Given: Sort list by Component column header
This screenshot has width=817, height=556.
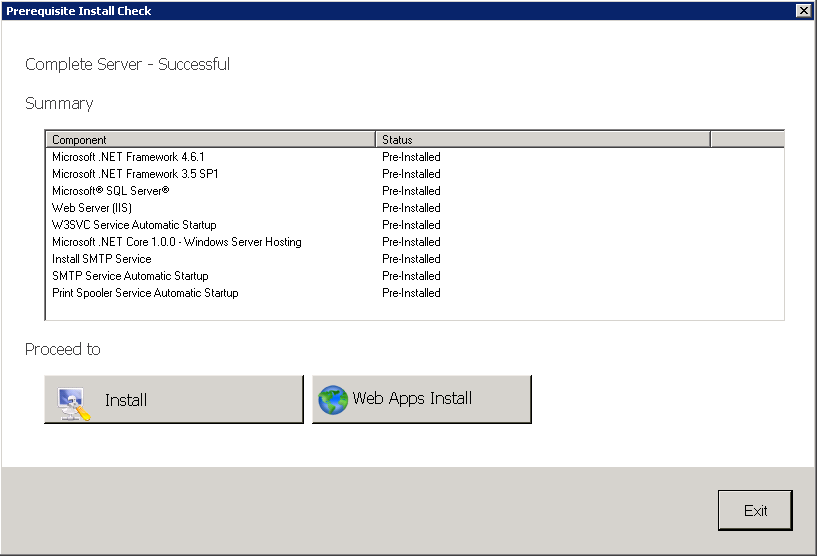Looking at the screenshot, I should 211,140.
